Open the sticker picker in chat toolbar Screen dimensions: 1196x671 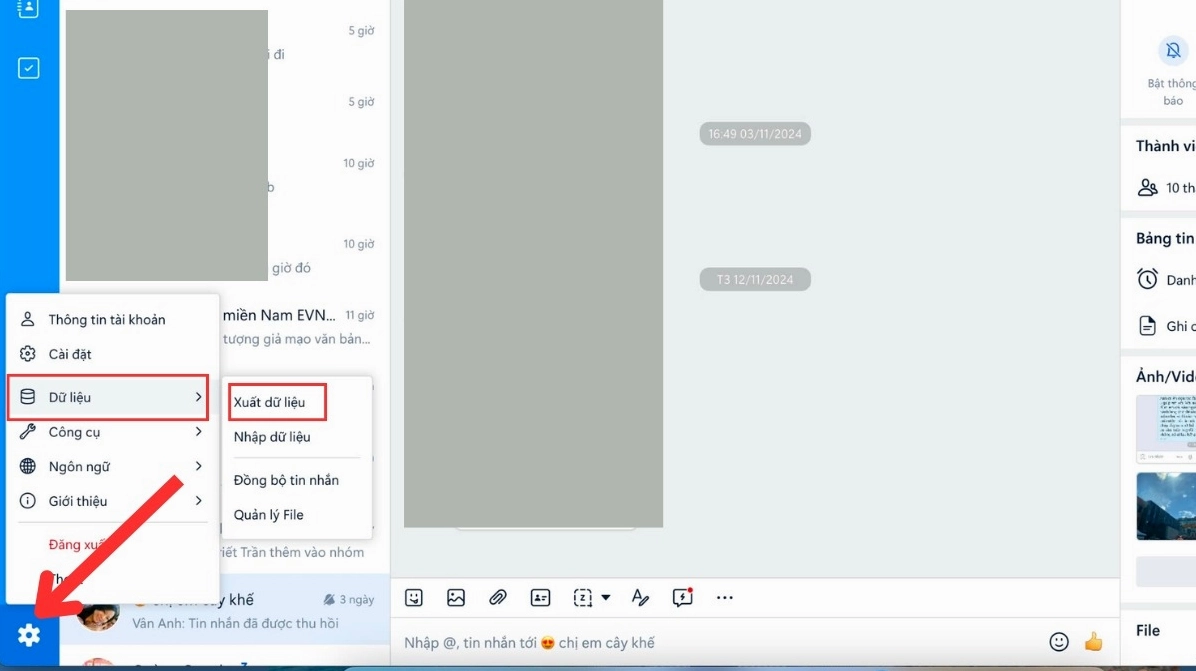coord(414,598)
